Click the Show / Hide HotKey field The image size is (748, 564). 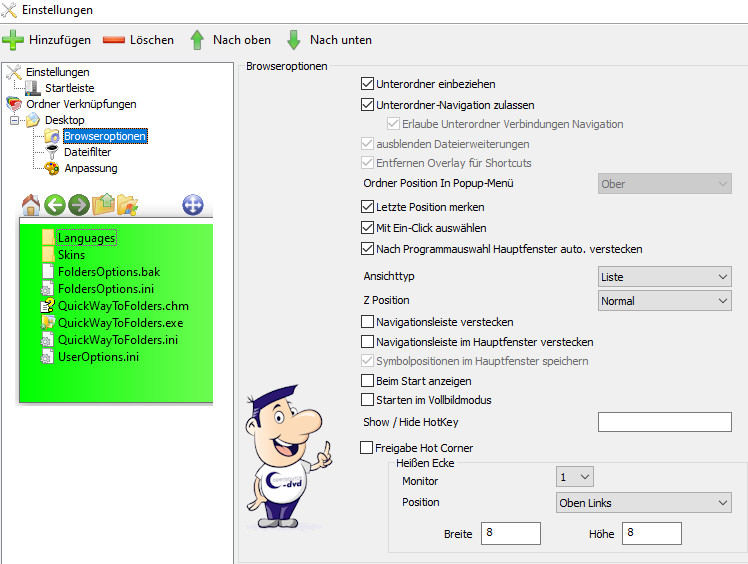click(665, 423)
